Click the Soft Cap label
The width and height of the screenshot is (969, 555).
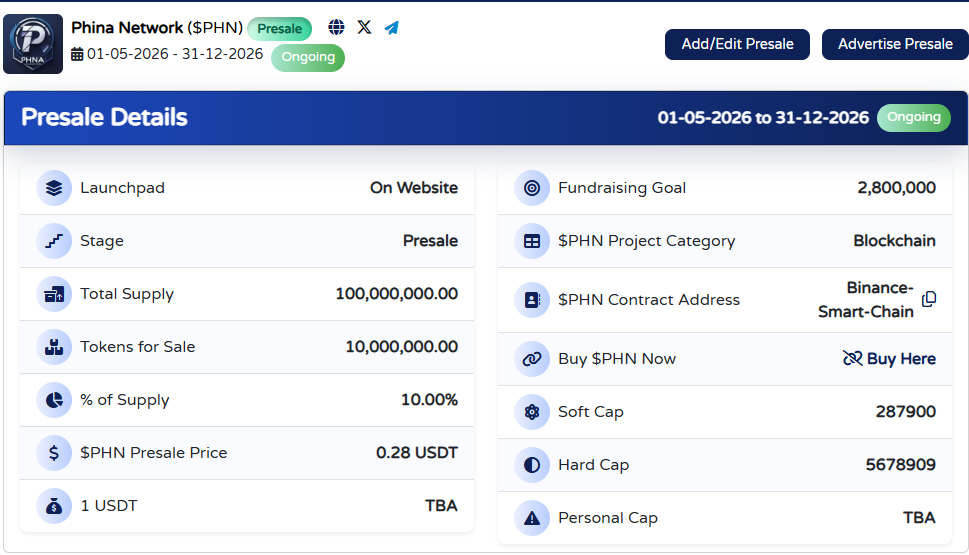[591, 412]
